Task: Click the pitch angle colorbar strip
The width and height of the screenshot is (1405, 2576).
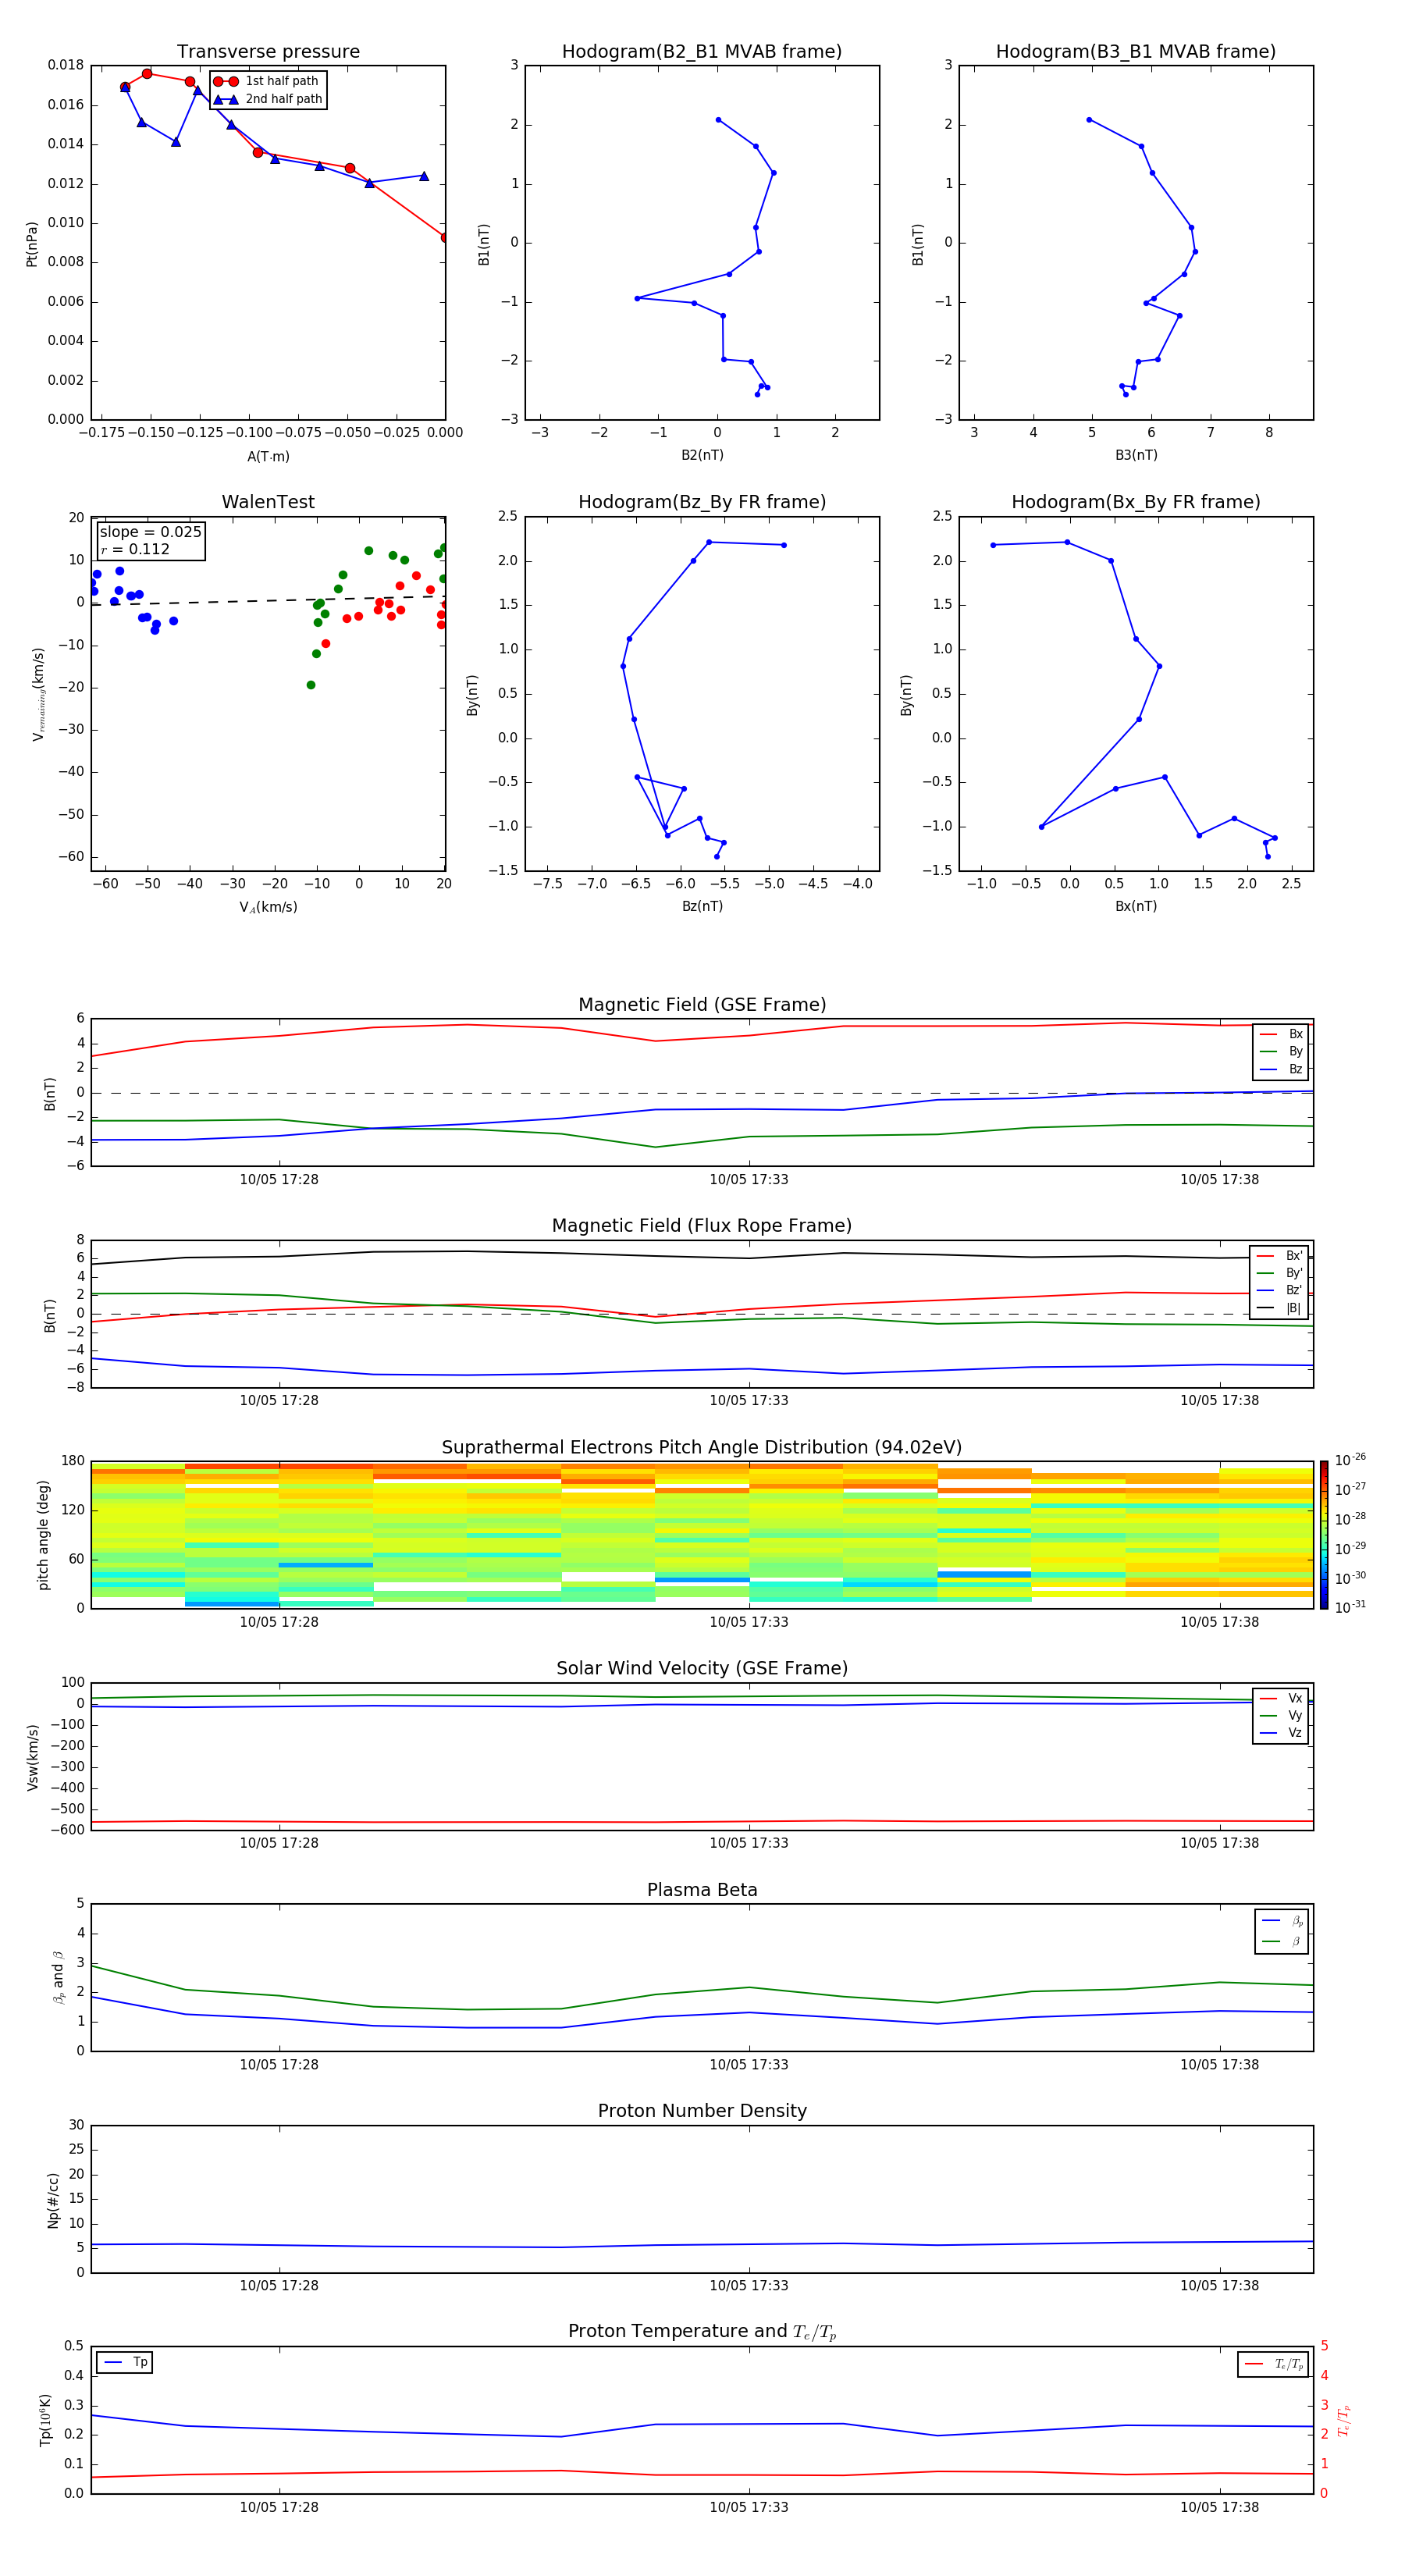Action: 1324,1535
